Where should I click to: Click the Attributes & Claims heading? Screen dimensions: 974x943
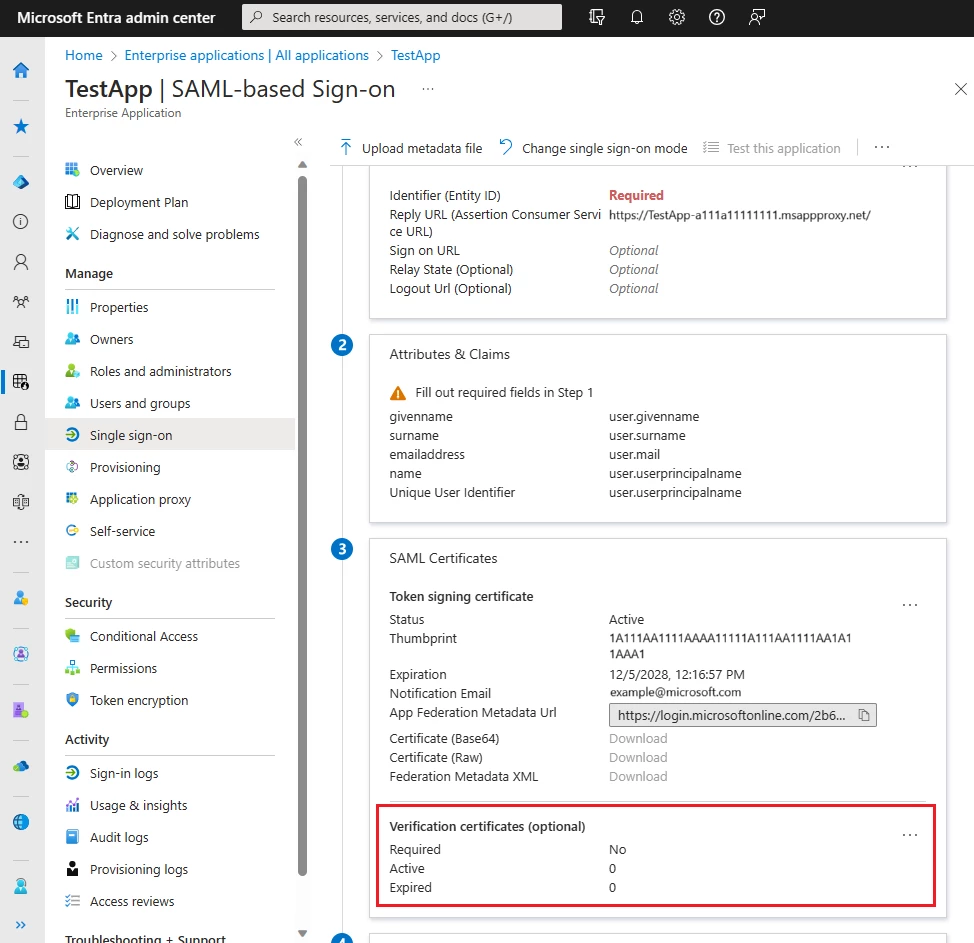pos(450,354)
